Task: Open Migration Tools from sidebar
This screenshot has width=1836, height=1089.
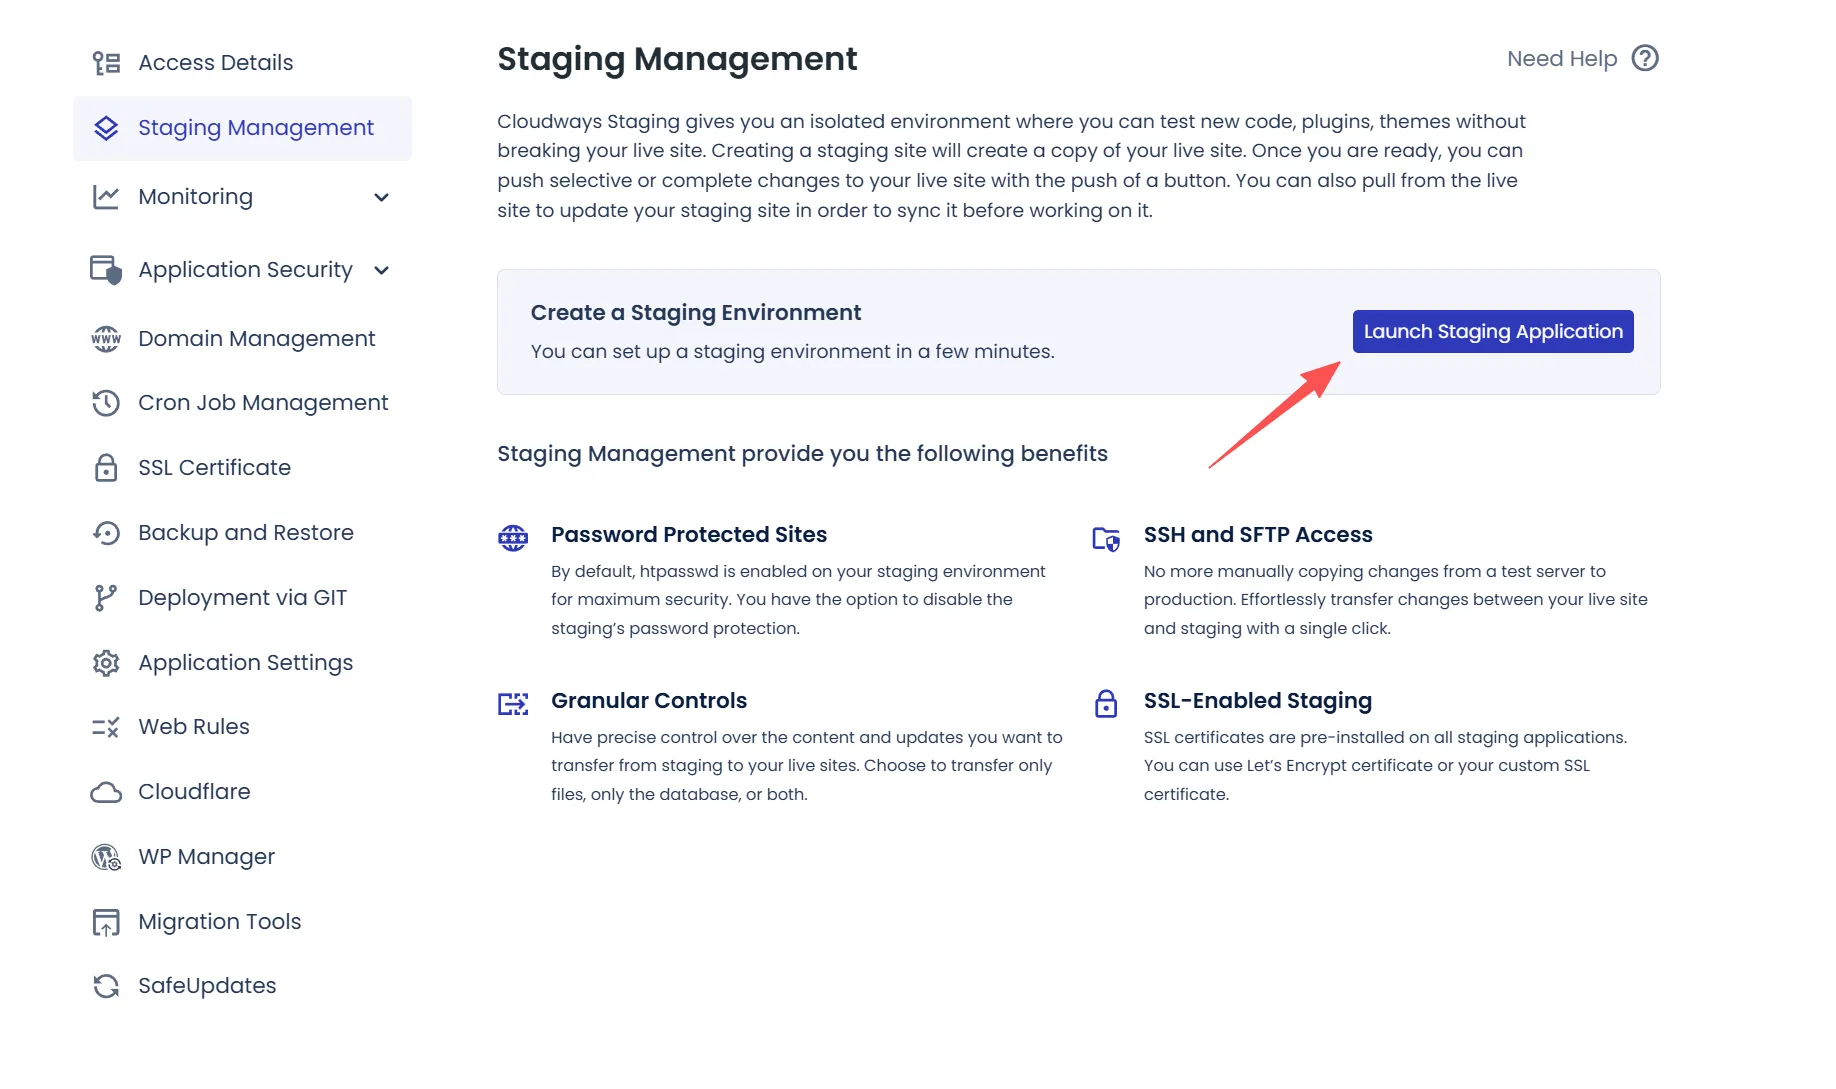Action: pos(219,922)
